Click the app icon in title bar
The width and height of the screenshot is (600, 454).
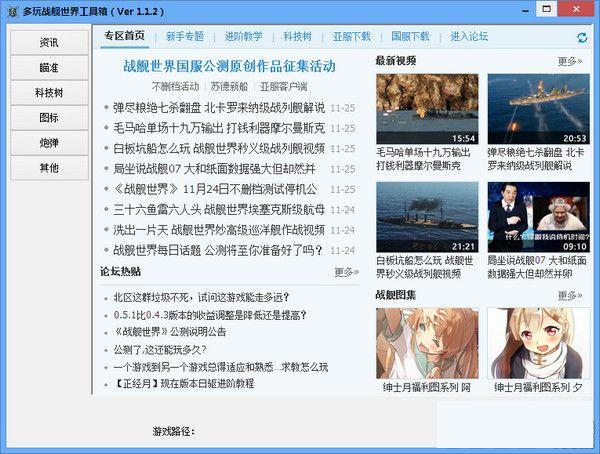pyautogui.click(x=11, y=9)
